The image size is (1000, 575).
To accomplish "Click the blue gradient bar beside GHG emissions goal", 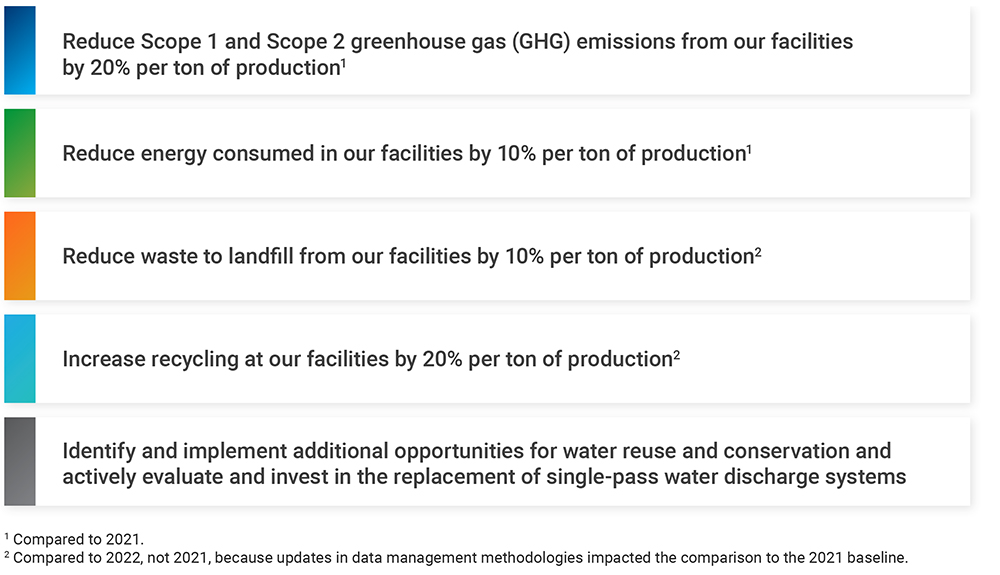I will coord(20,50).
